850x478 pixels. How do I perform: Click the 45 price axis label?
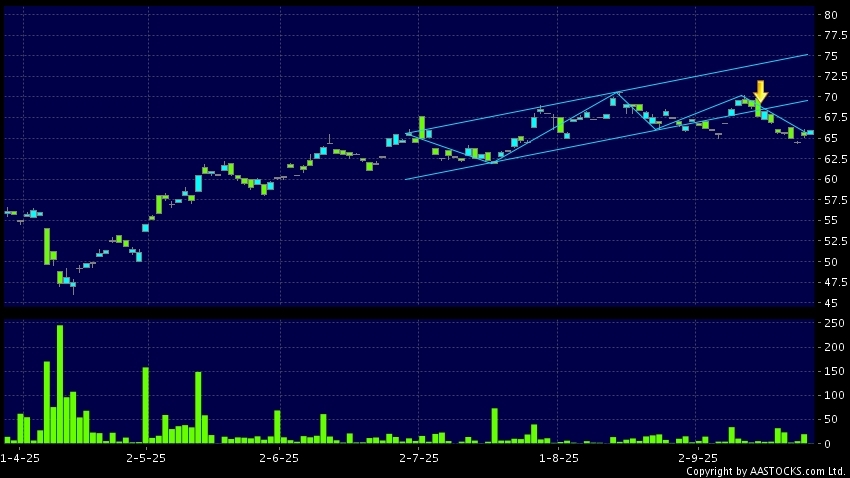(831, 303)
